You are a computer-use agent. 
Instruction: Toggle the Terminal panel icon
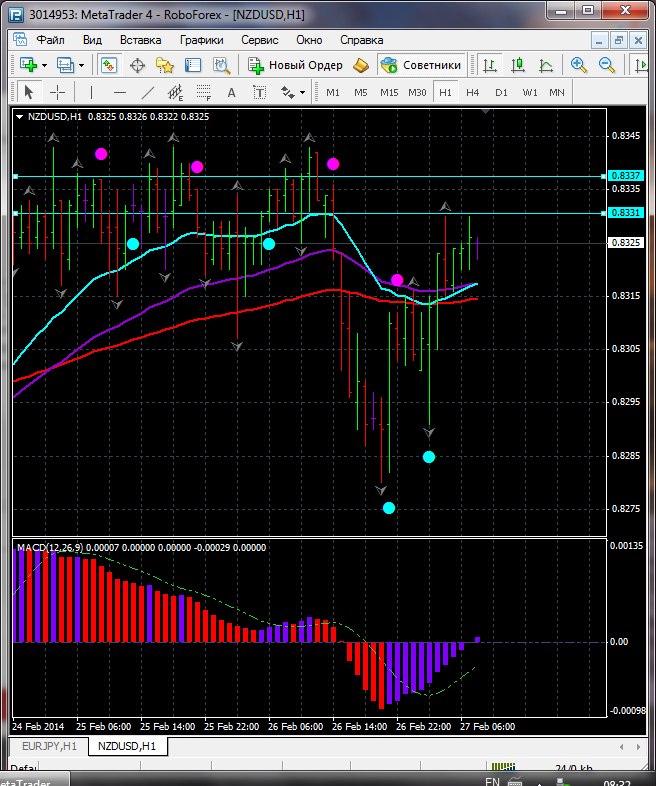192,66
